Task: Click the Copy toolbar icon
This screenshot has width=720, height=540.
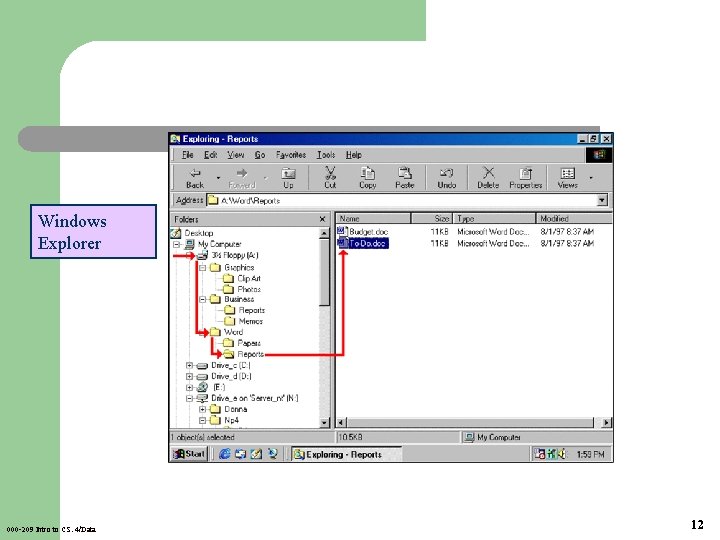Action: (367, 178)
